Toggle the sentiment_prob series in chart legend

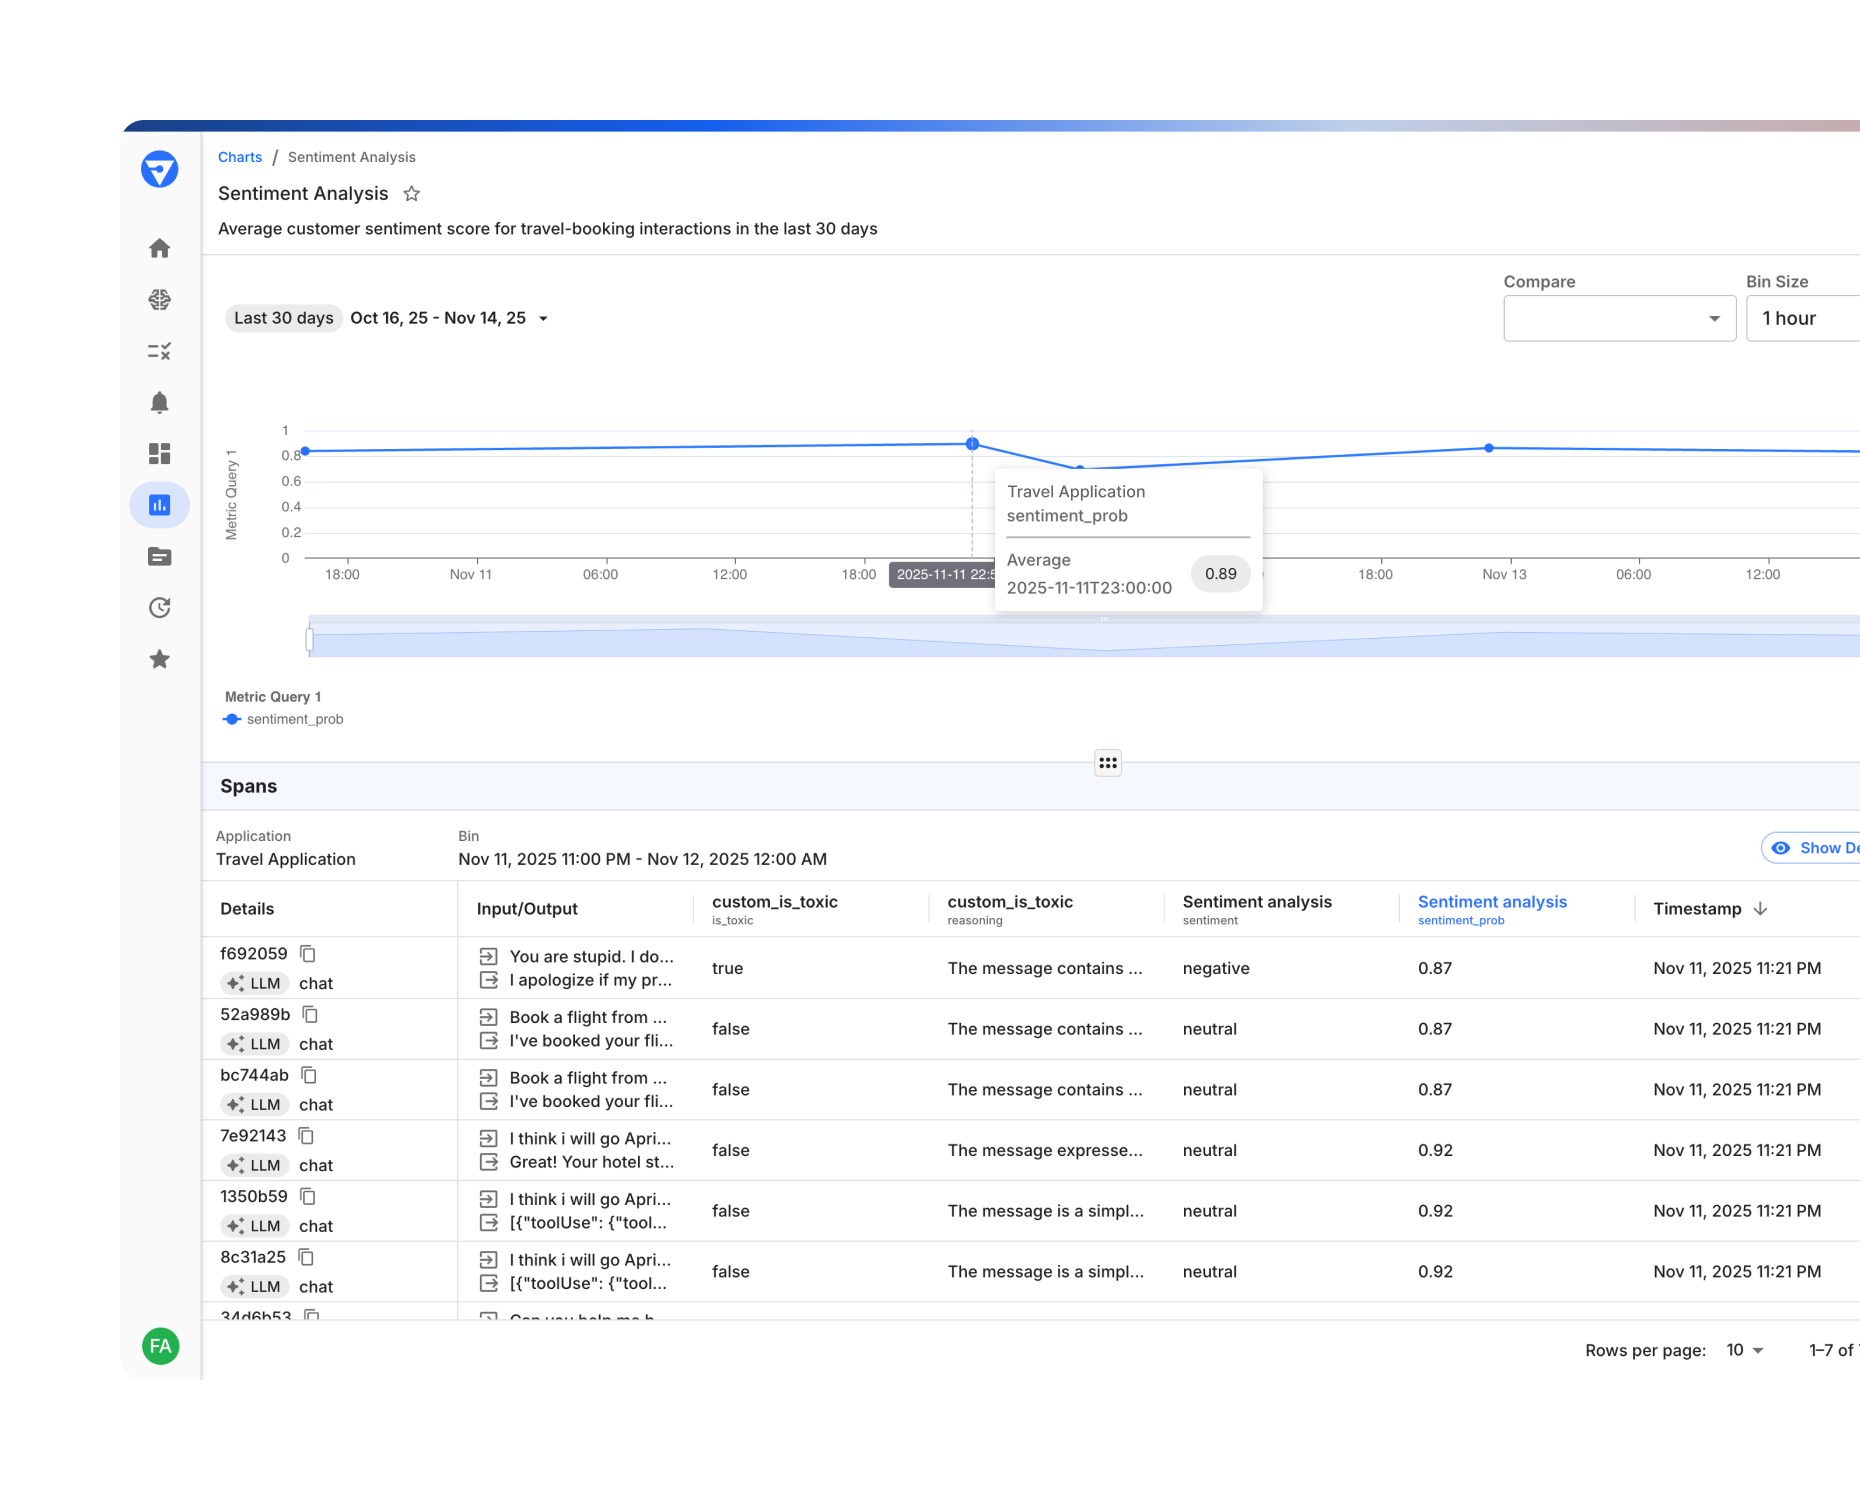(x=284, y=718)
